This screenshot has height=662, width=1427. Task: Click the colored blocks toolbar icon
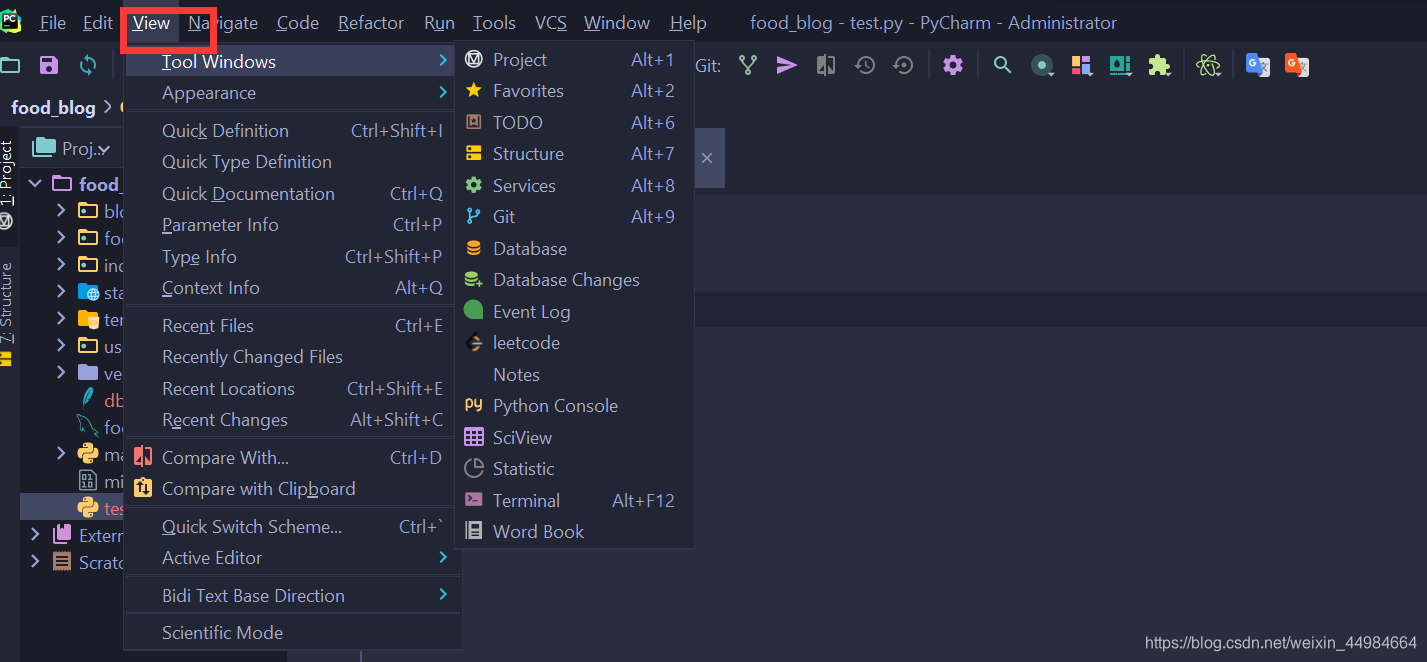pos(1081,65)
